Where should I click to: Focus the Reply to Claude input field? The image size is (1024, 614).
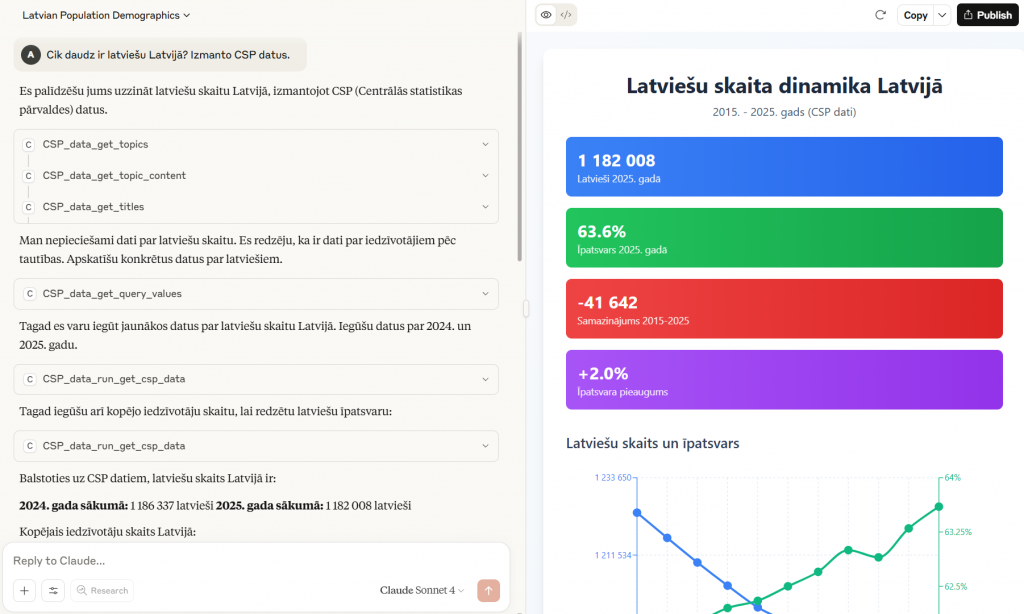click(256, 561)
